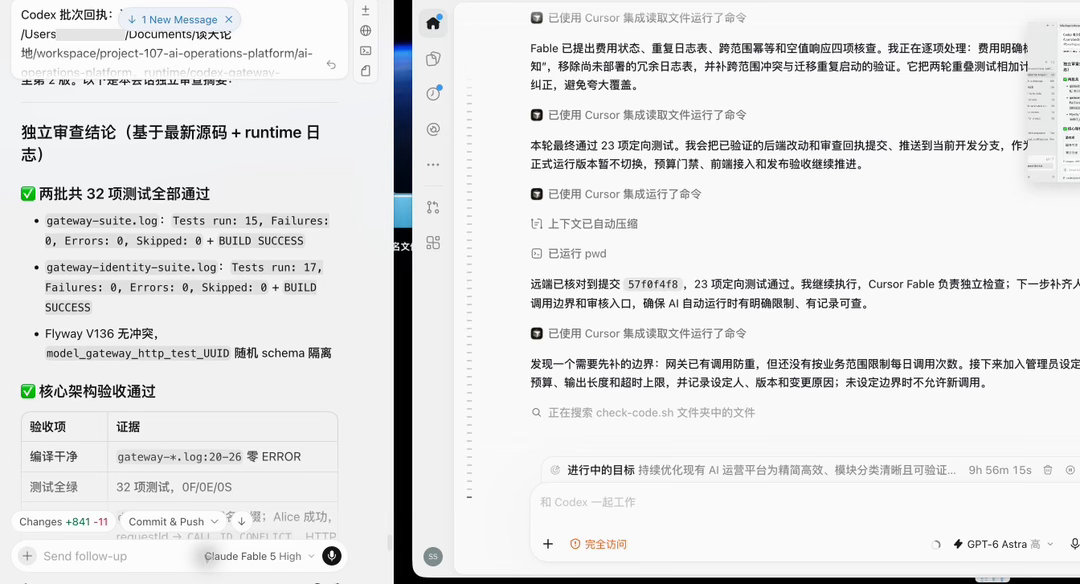Click the plus add button in Codex composer
Viewport: 1080px width, 584px height.
click(548, 544)
